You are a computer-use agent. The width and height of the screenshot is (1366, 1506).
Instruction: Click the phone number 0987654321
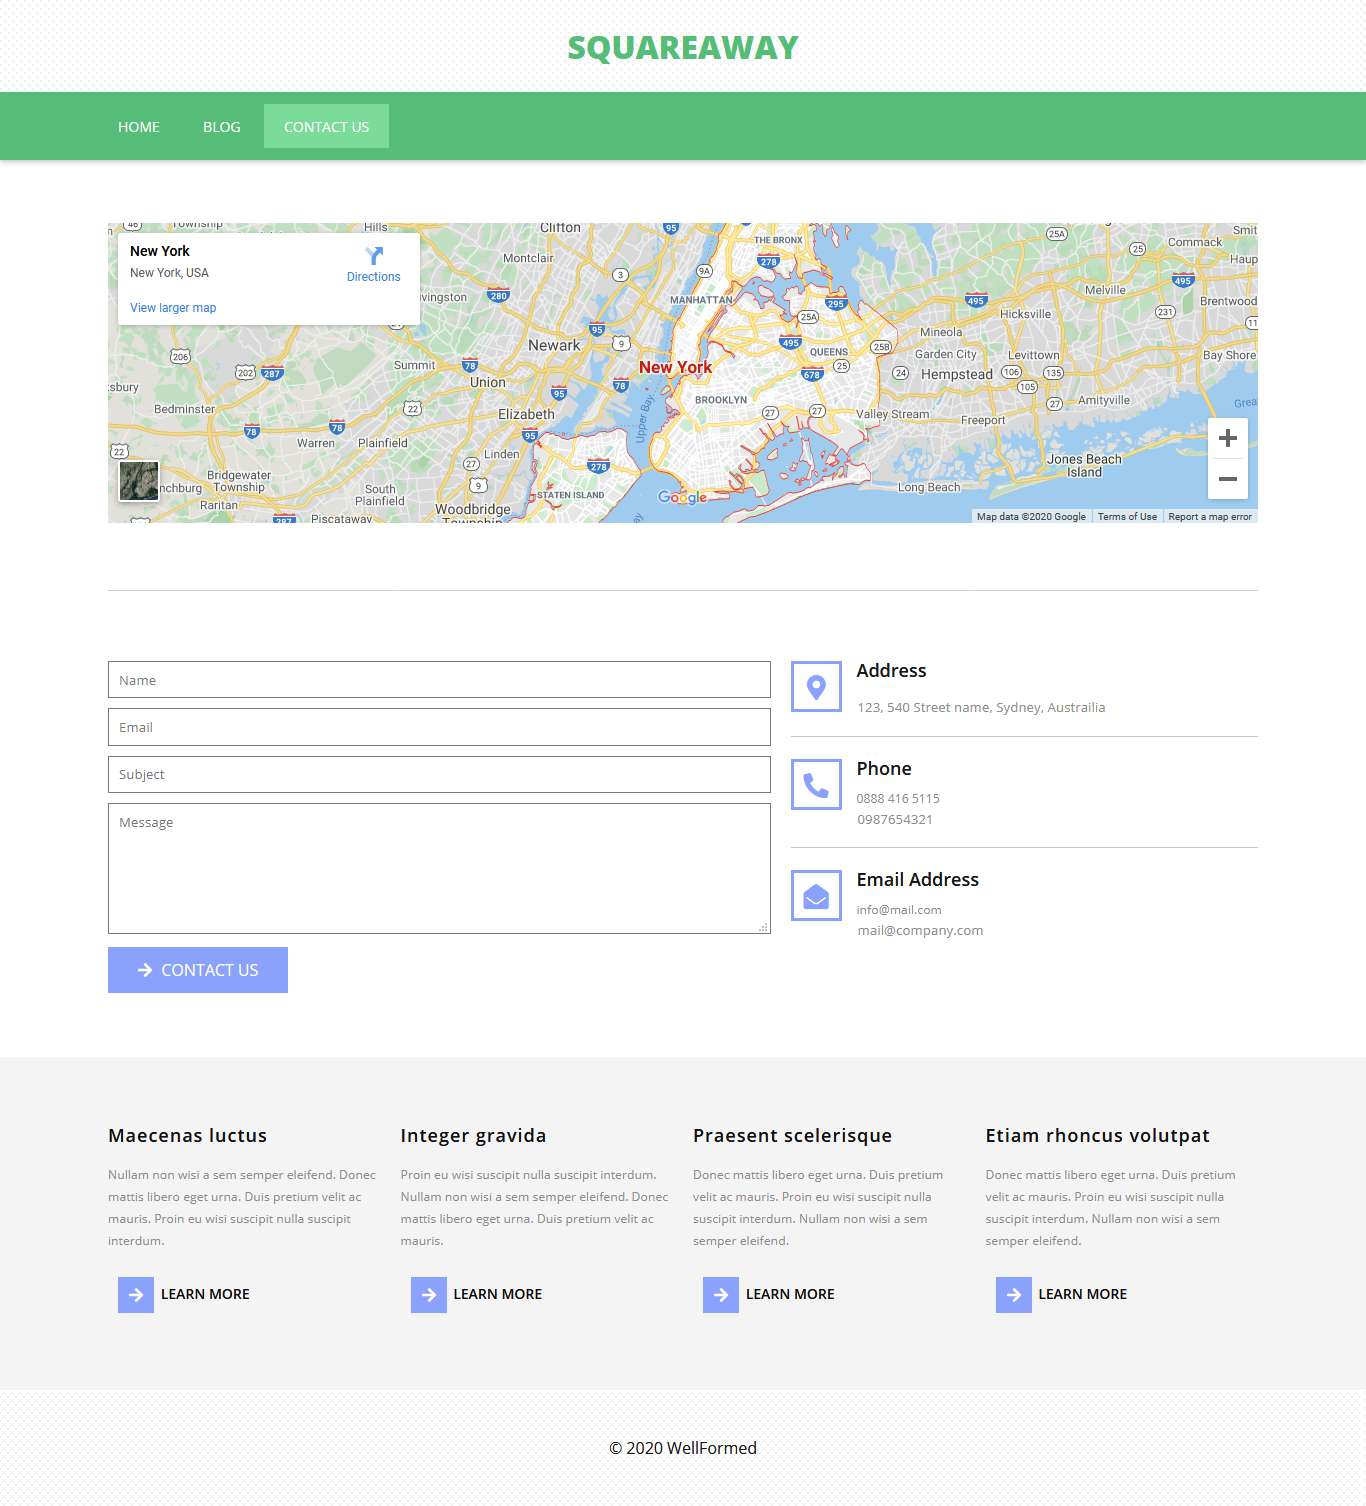click(x=895, y=820)
